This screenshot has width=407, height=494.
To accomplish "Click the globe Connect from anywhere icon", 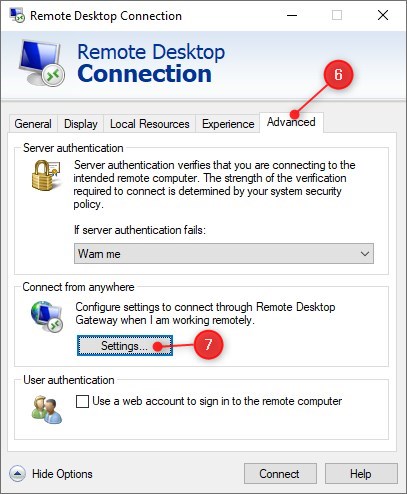I will [x=47, y=317].
